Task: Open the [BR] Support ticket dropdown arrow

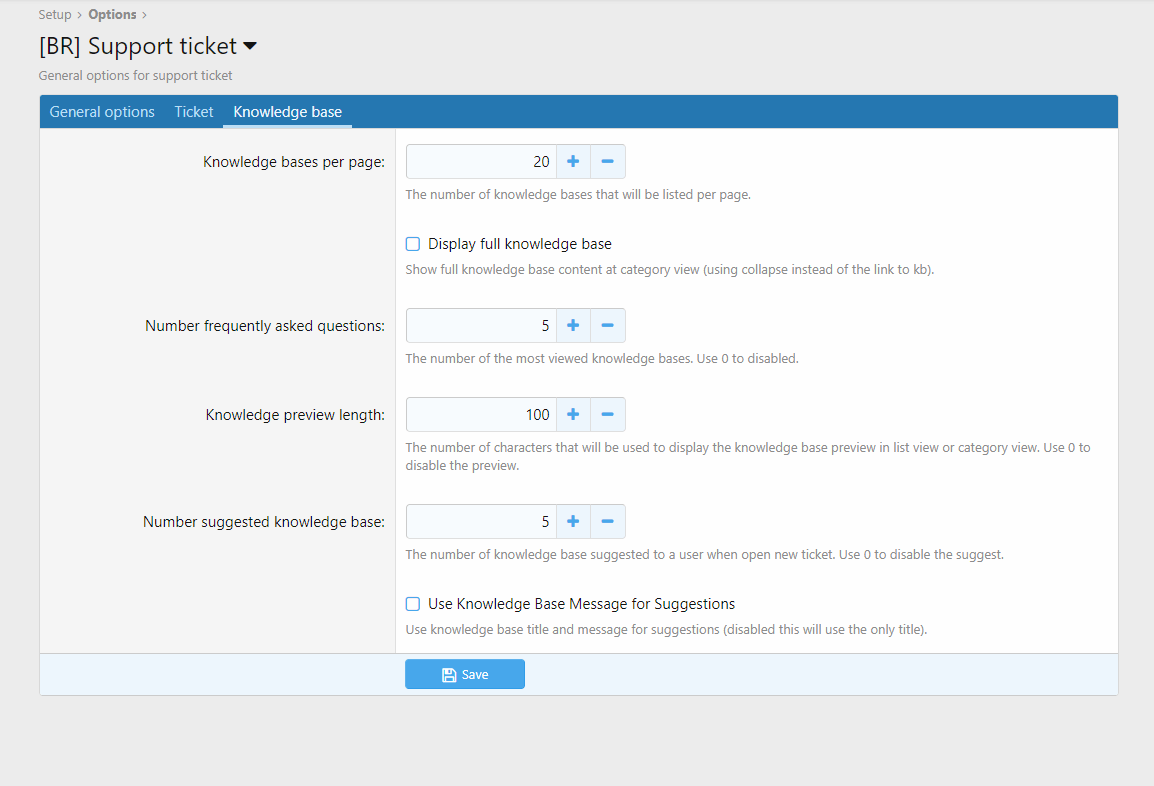Action: point(250,47)
